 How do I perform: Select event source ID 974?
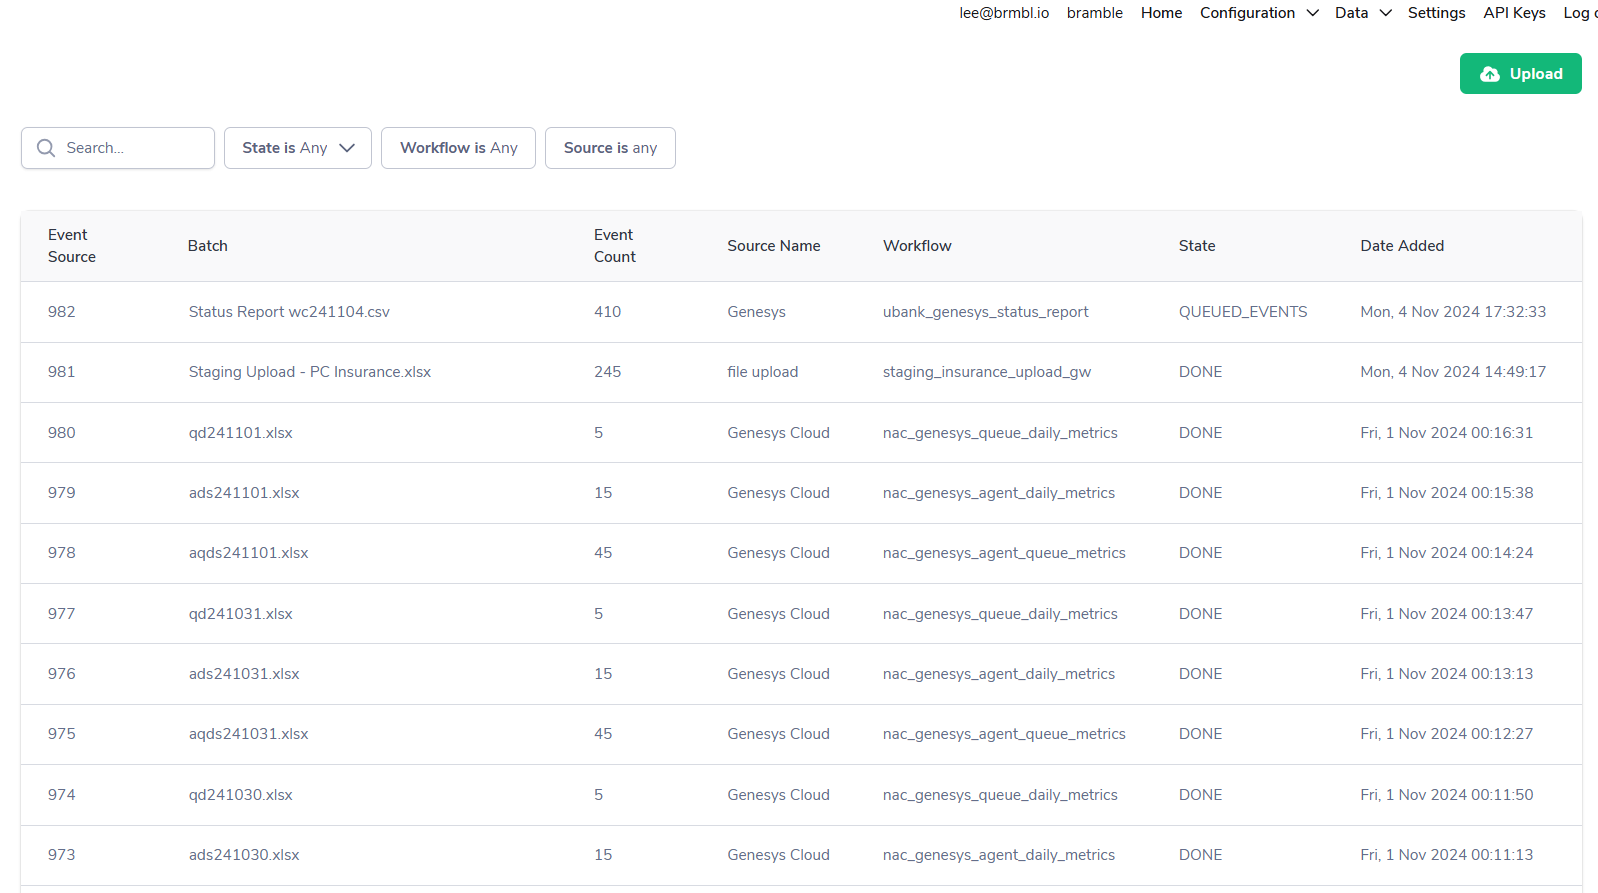[62, 795]
